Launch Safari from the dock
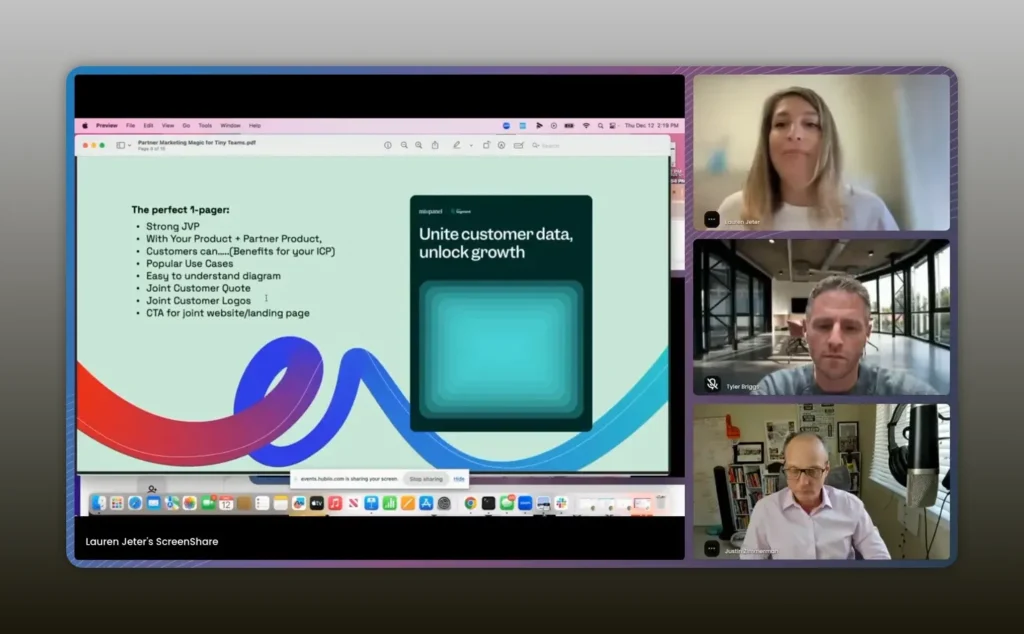The image size is (1024, 634). pyautogui.click(x=135, y=503)
